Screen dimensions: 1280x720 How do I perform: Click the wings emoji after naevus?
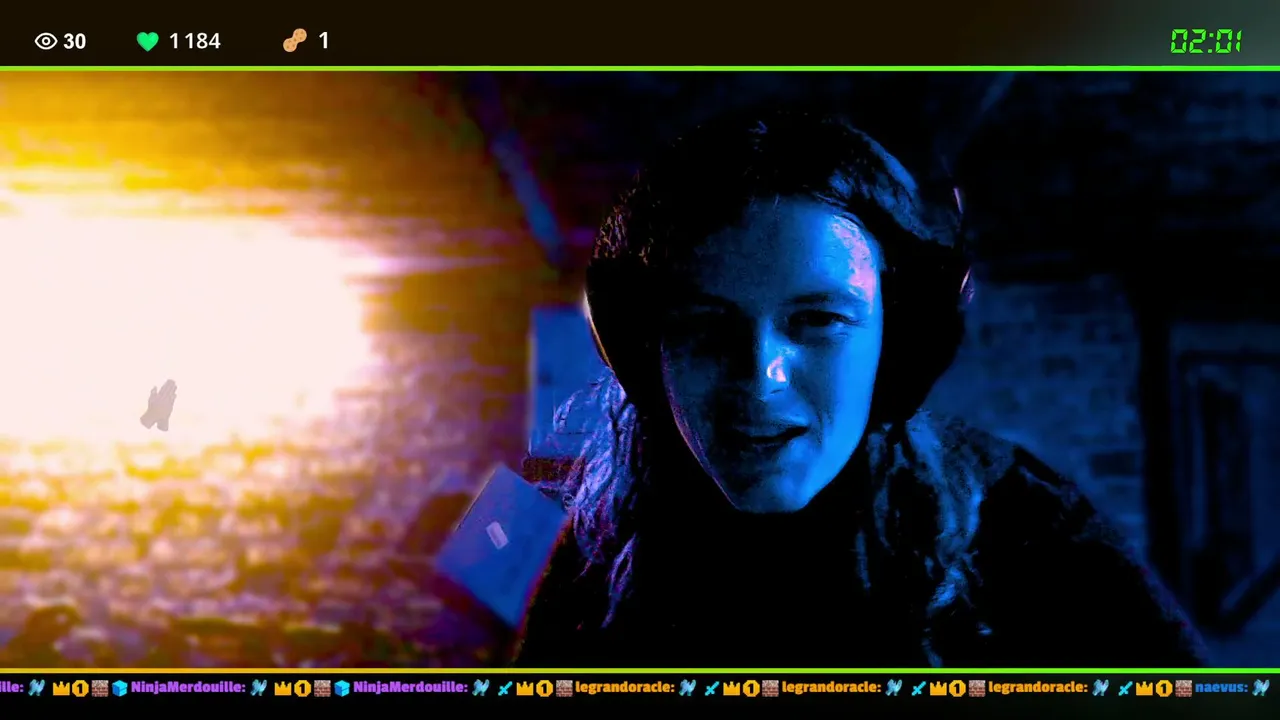point(1261,687)
